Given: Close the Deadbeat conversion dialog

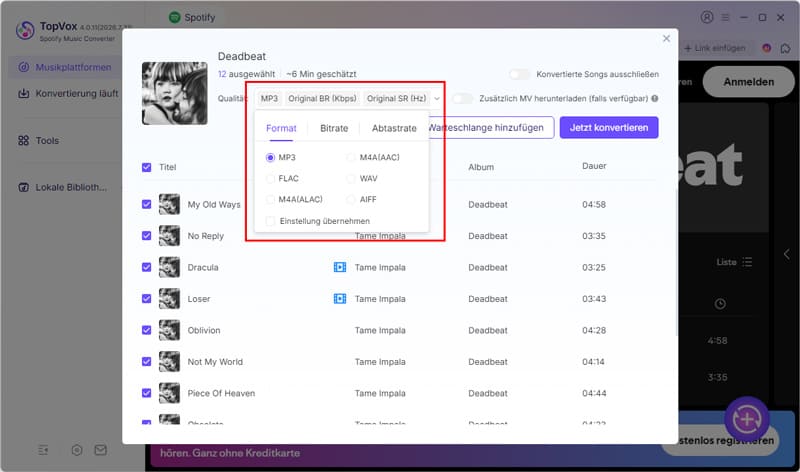Looking at the screenshot, I should coord(666,39).
